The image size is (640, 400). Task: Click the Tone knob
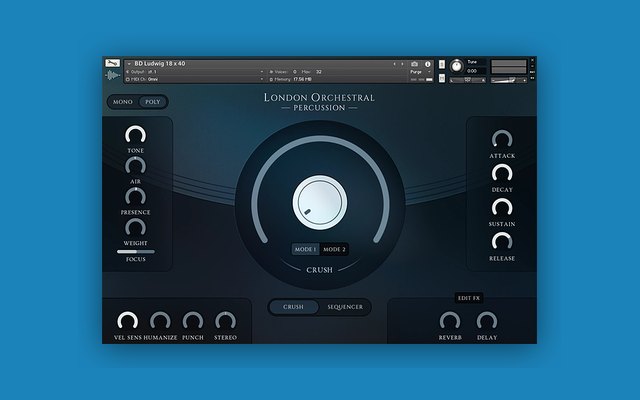tap(136, 135)
